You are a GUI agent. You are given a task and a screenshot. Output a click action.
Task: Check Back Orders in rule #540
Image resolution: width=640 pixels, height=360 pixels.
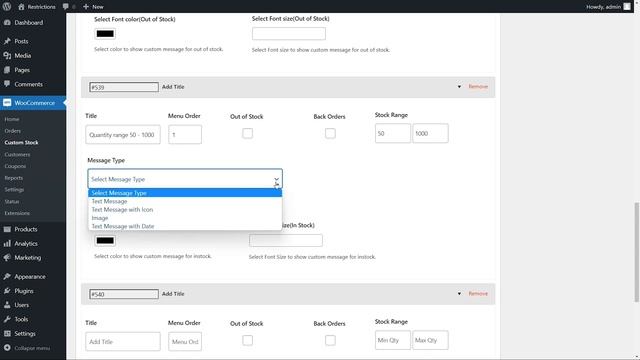point(330,340)
